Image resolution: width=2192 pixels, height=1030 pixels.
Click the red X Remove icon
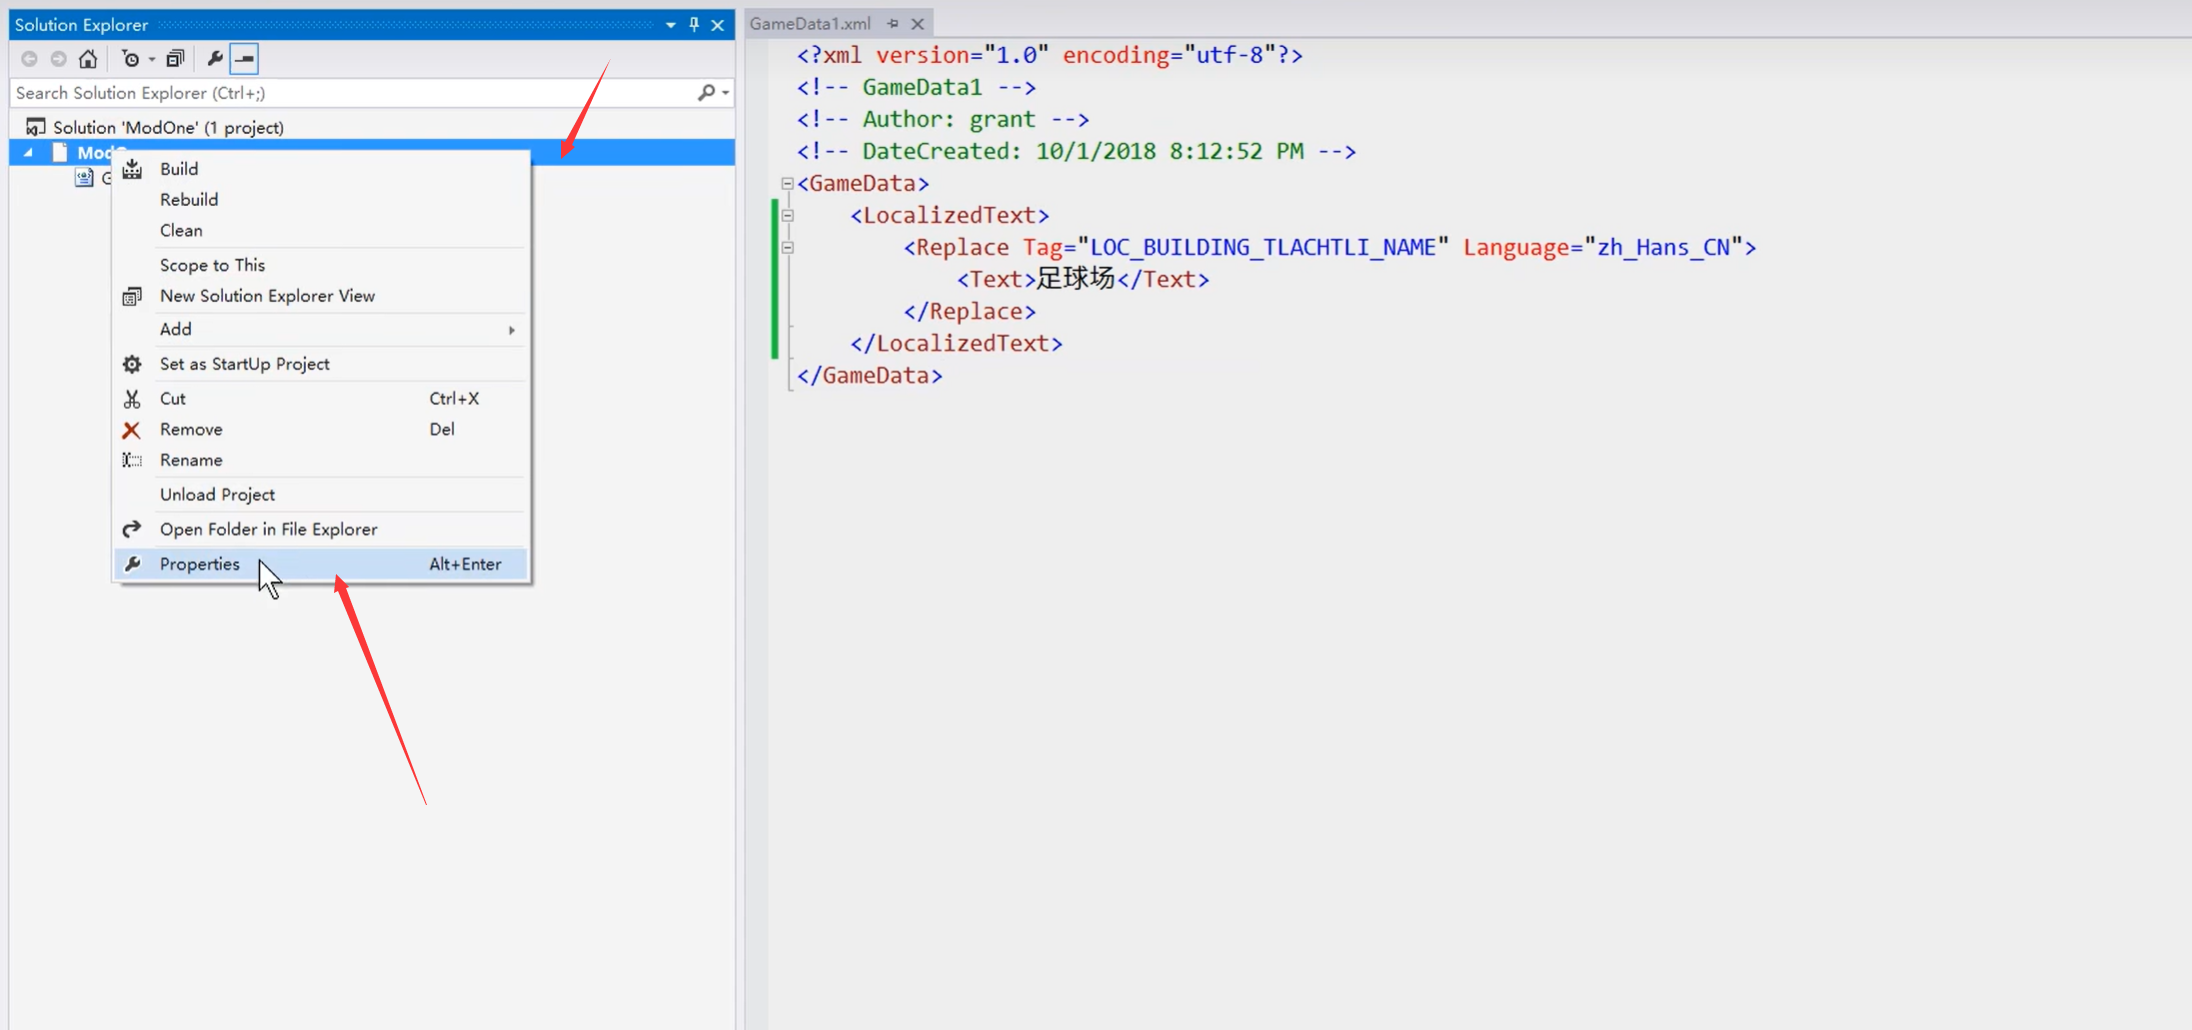(132, 430)
